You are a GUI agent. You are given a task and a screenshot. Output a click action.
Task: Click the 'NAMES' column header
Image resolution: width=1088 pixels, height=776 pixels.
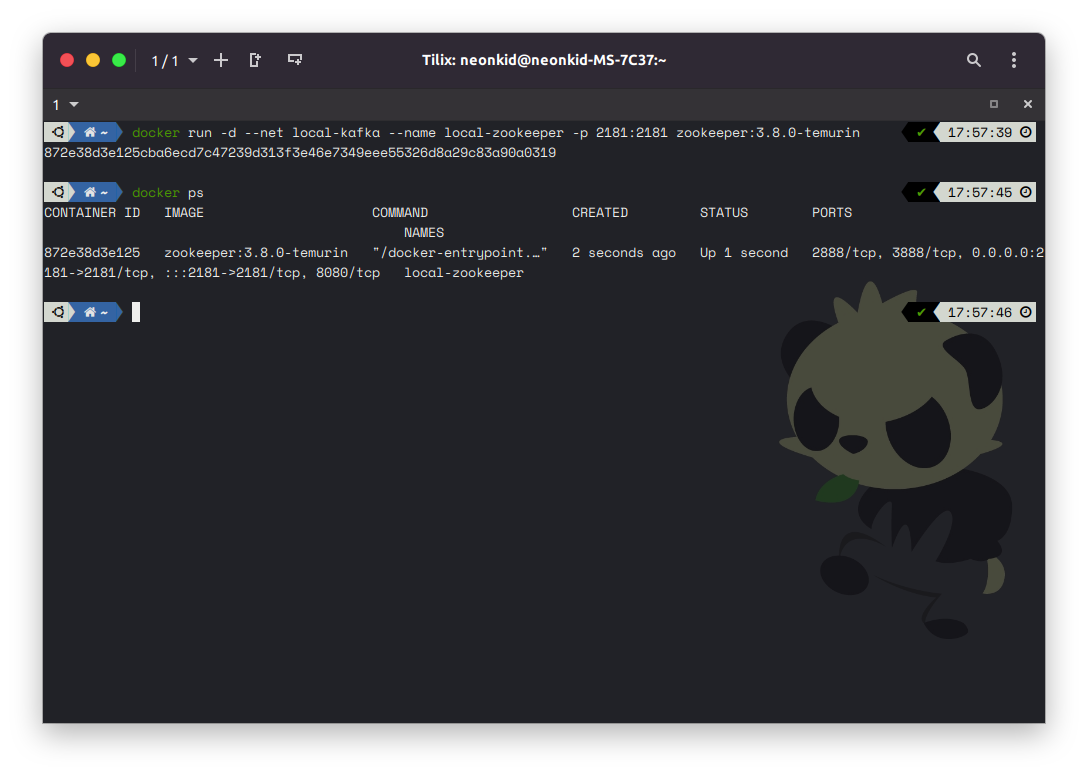coord(424,233)
